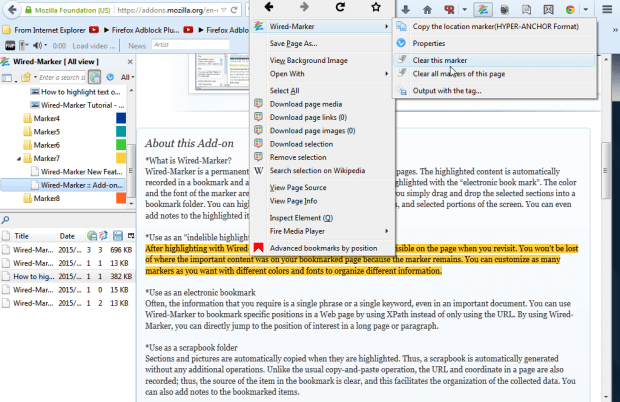Viewport: 620px width, 402px height.
Task: Bookmark page via context menu star
Action: coord(376,7)
